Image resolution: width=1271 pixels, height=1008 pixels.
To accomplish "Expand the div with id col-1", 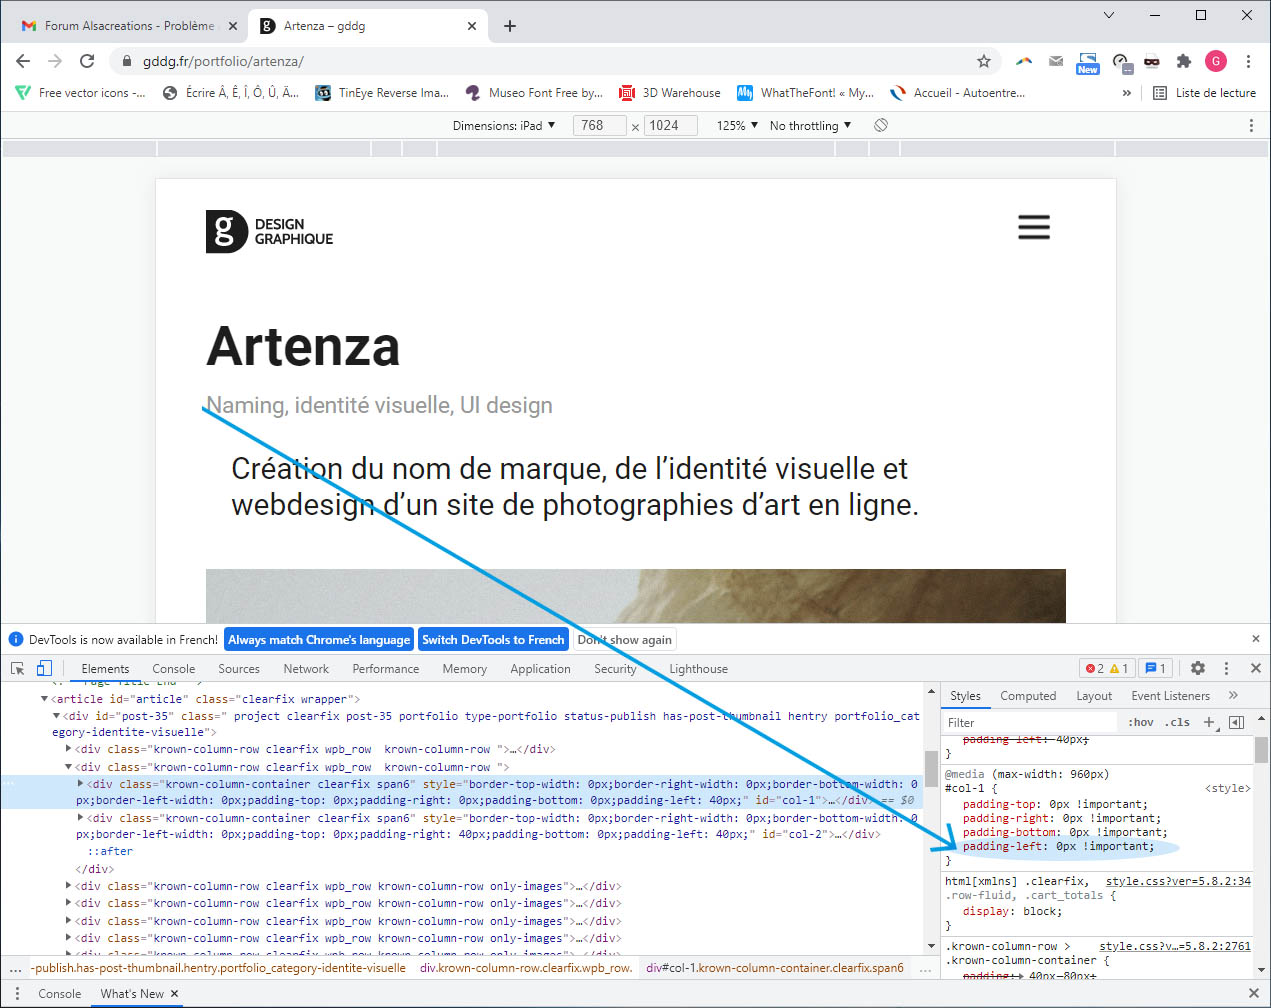I will pyautogui.click(x=81, y=784).
